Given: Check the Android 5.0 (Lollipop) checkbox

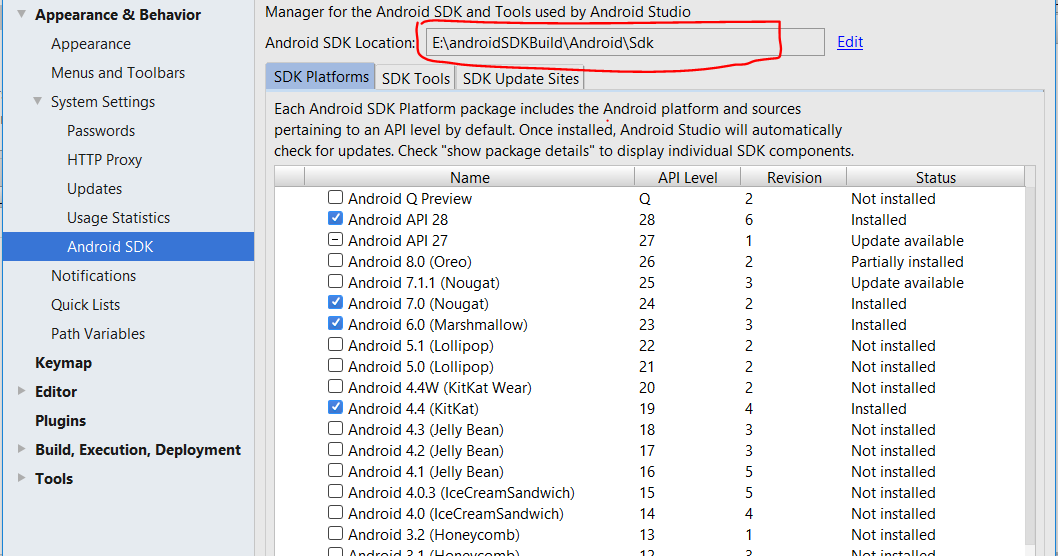Looking at the screenshot, I should (x=335, y=365).
